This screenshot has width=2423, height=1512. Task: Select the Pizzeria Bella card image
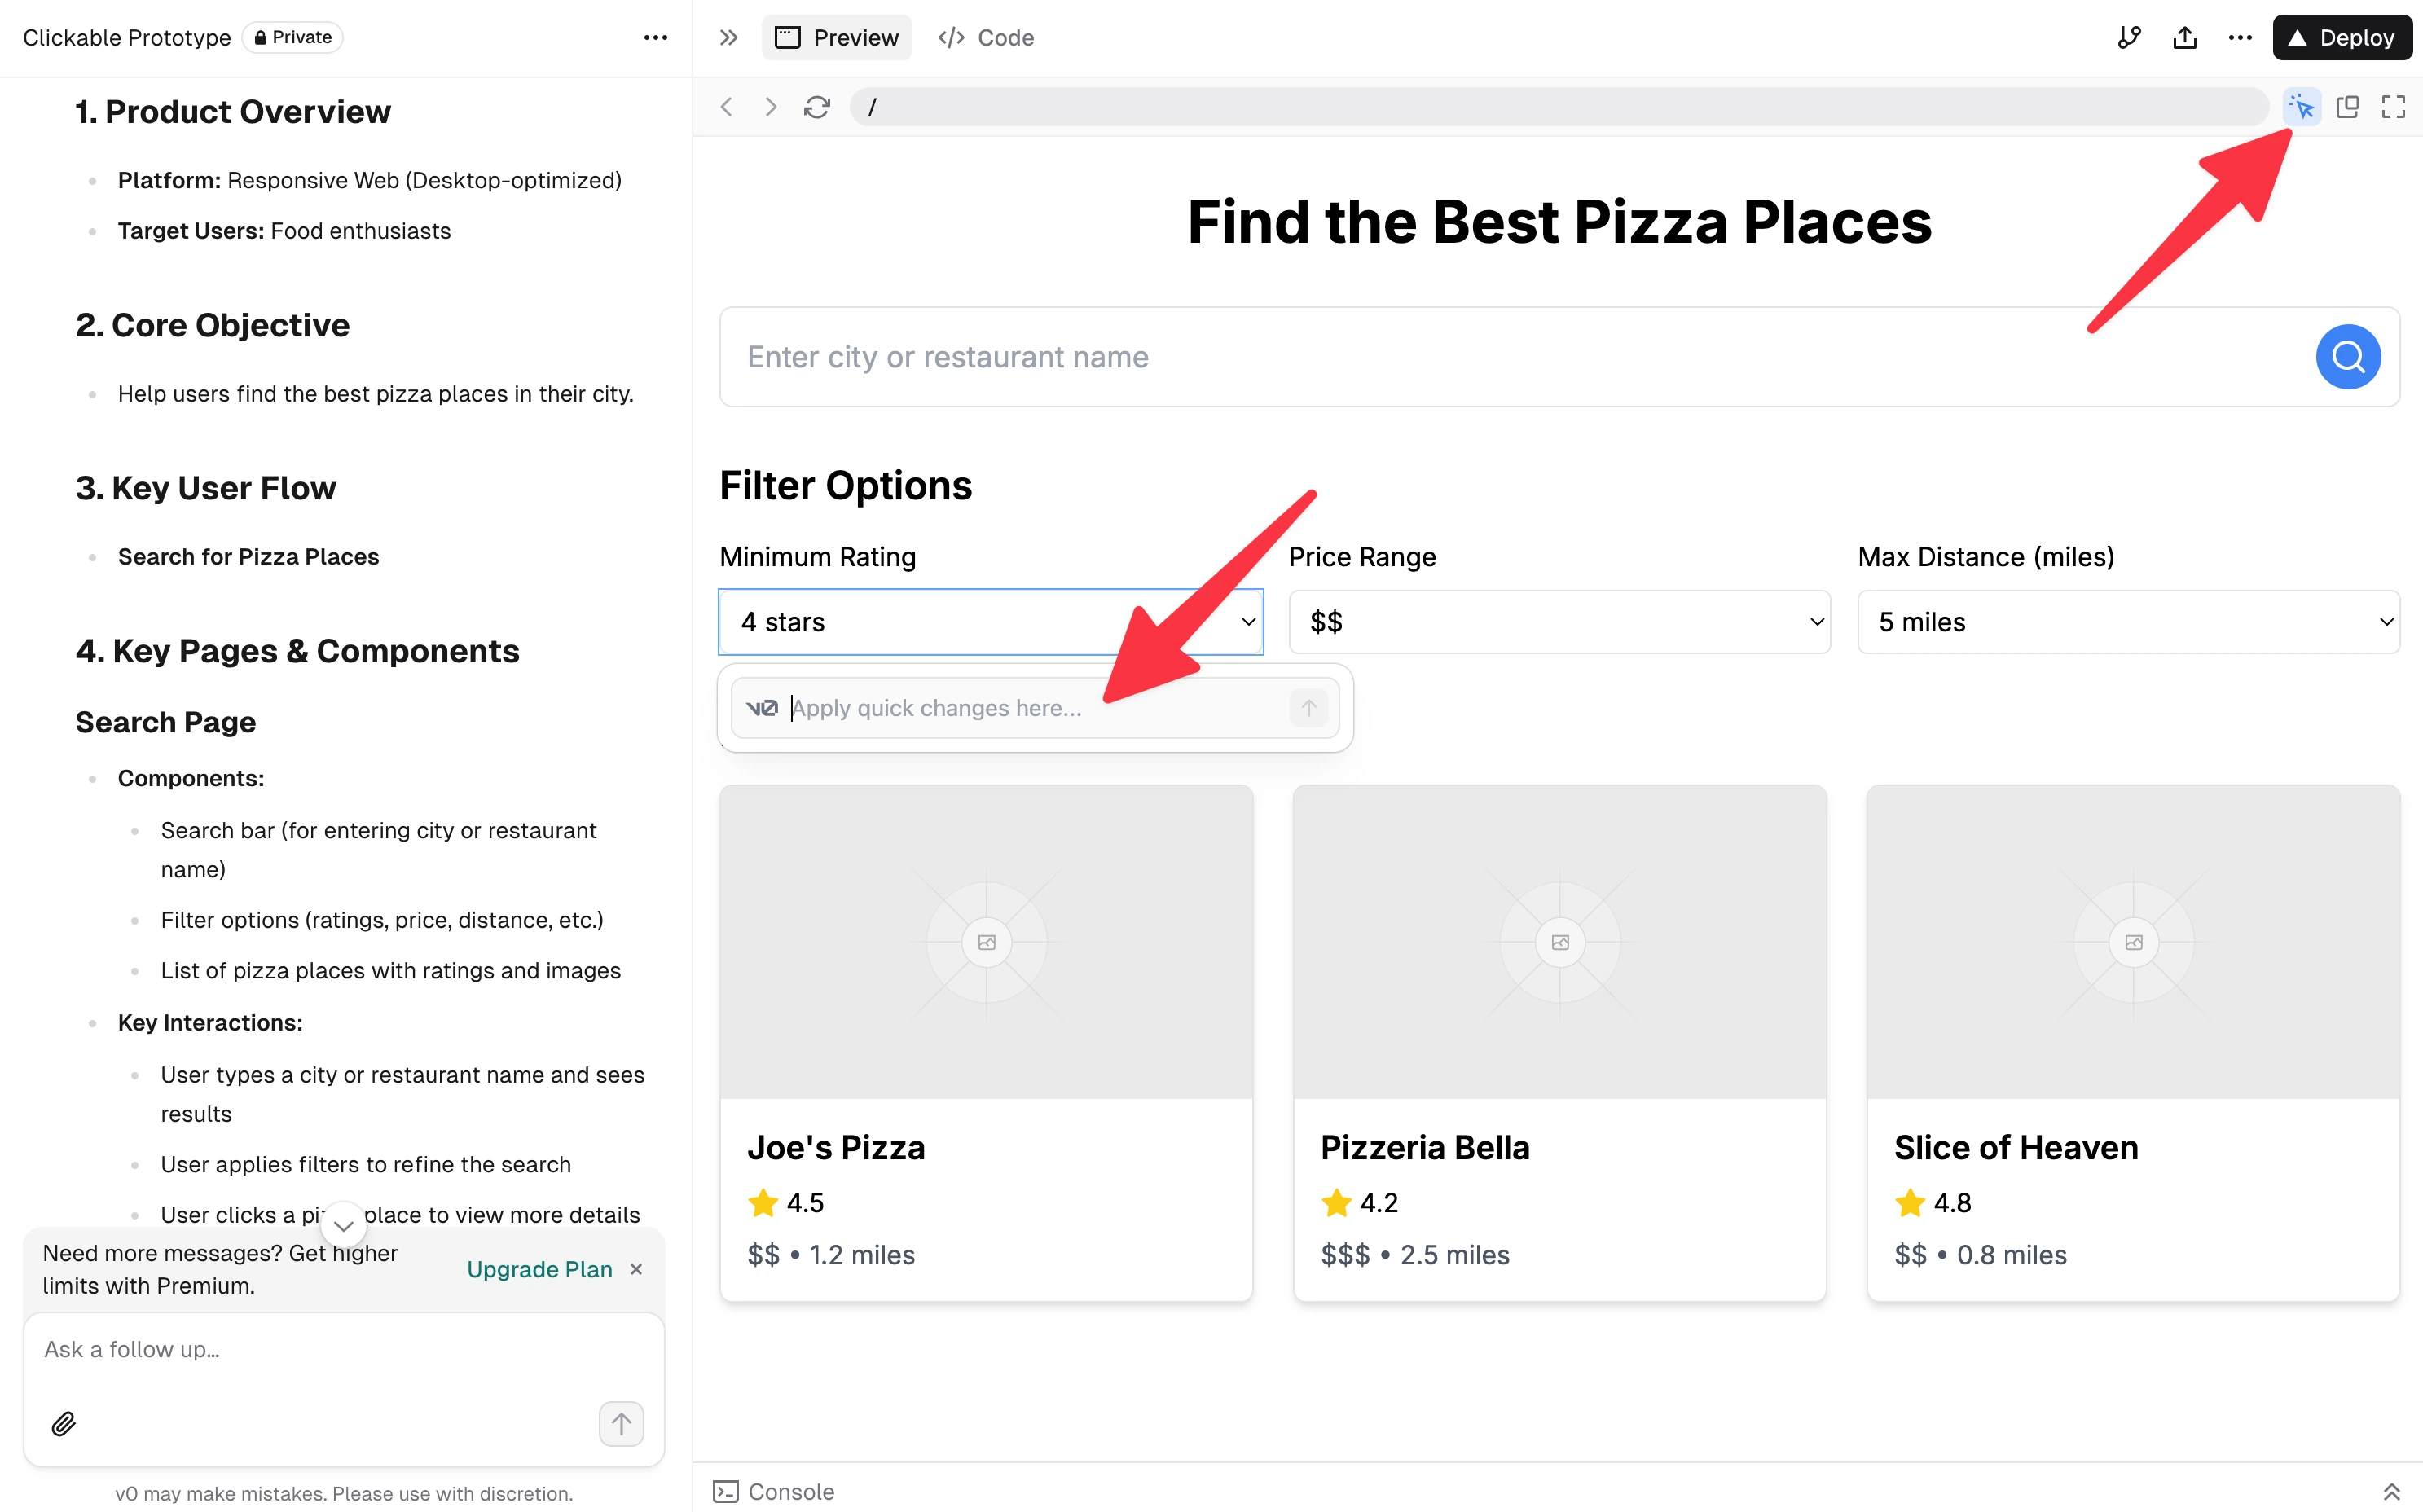pyautogui.click(x=1559, y=942)
